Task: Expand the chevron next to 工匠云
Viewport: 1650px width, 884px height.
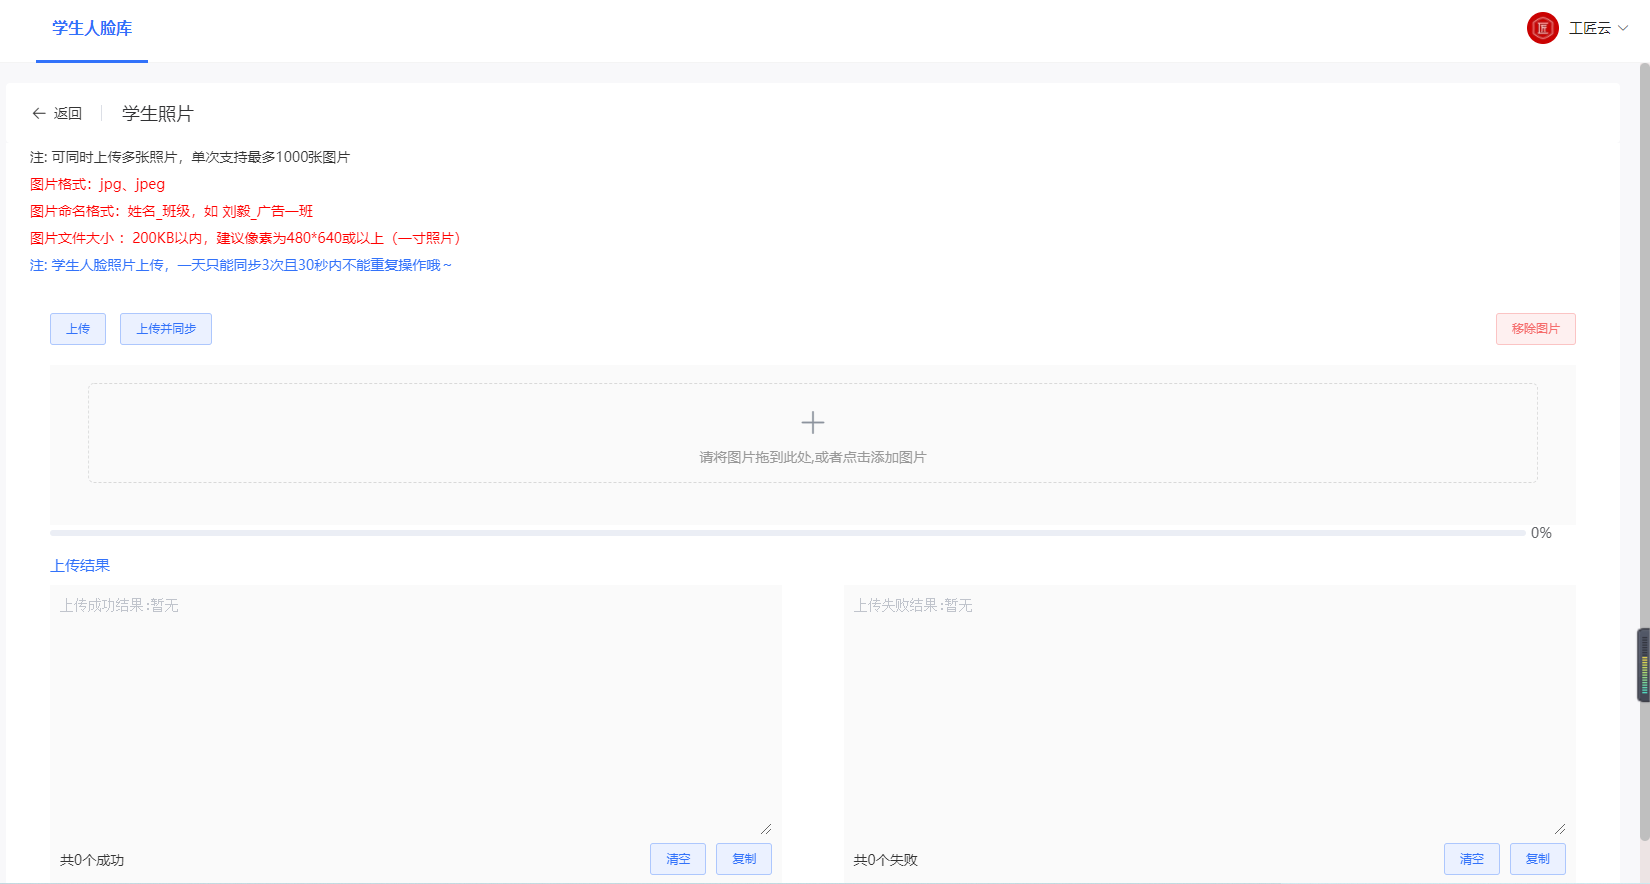Action: coord(1623,28)
